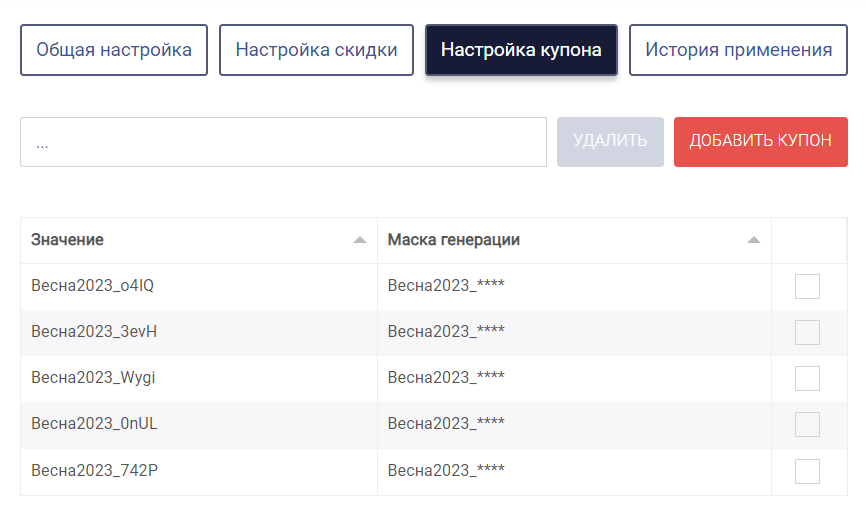The width and height of the screenshot is (866, 518).
Task: Enable the checkbox for Весна2023_742P
Action: click(807, 471)
